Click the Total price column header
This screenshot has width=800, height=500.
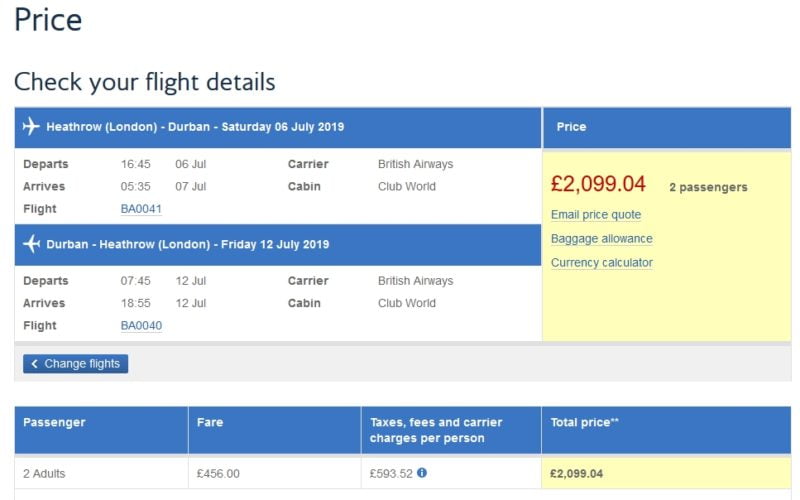666,430
